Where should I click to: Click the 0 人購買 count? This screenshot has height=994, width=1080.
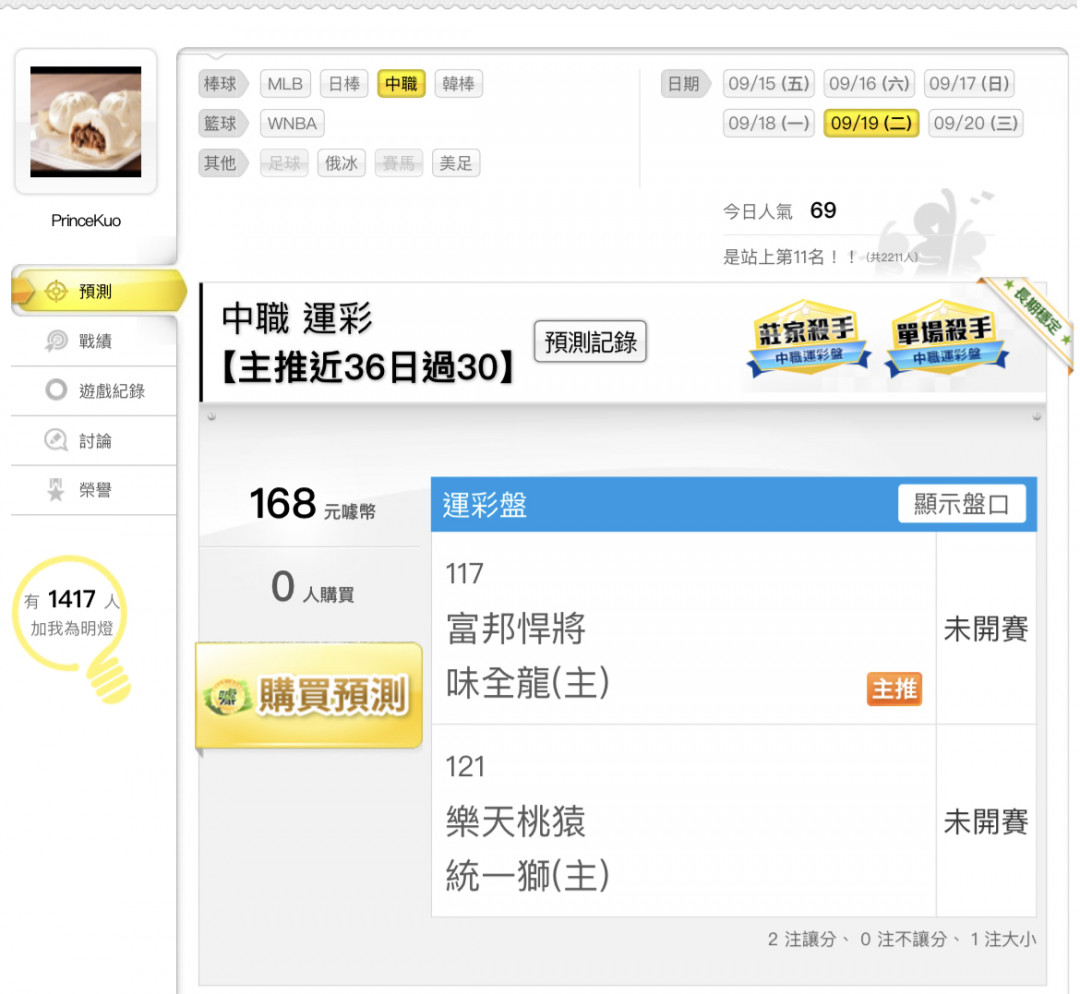point(313,588)
